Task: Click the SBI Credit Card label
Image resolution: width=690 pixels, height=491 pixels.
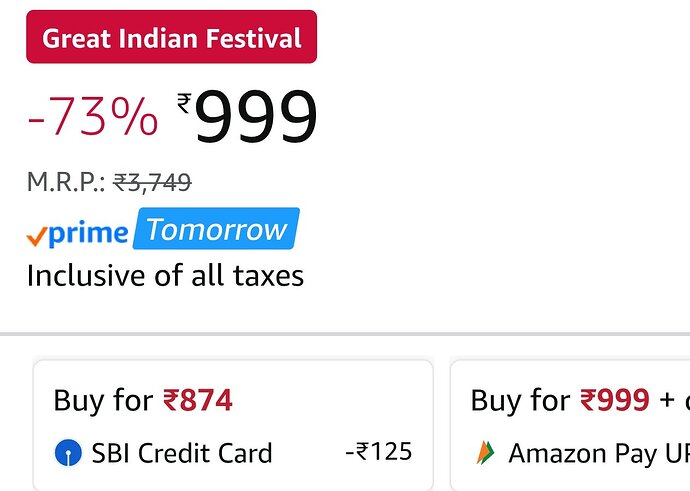Action: (181, 453)
